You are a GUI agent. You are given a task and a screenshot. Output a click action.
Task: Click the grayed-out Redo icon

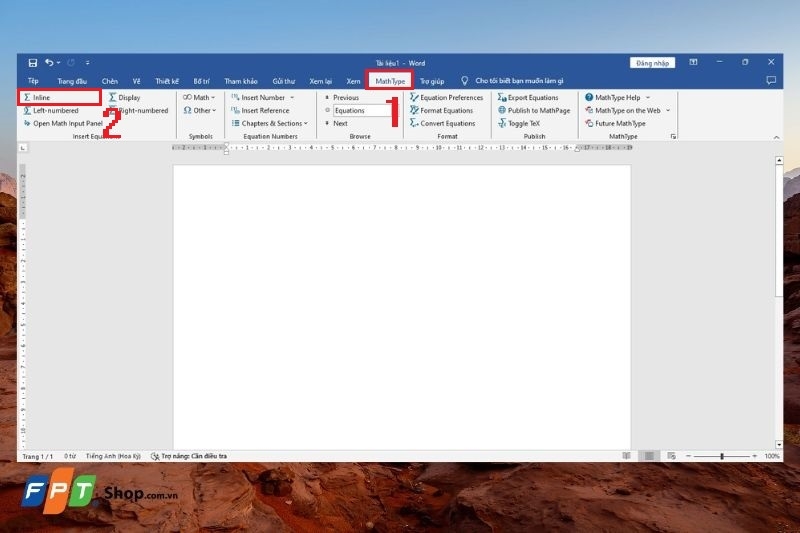click(71, 63)
